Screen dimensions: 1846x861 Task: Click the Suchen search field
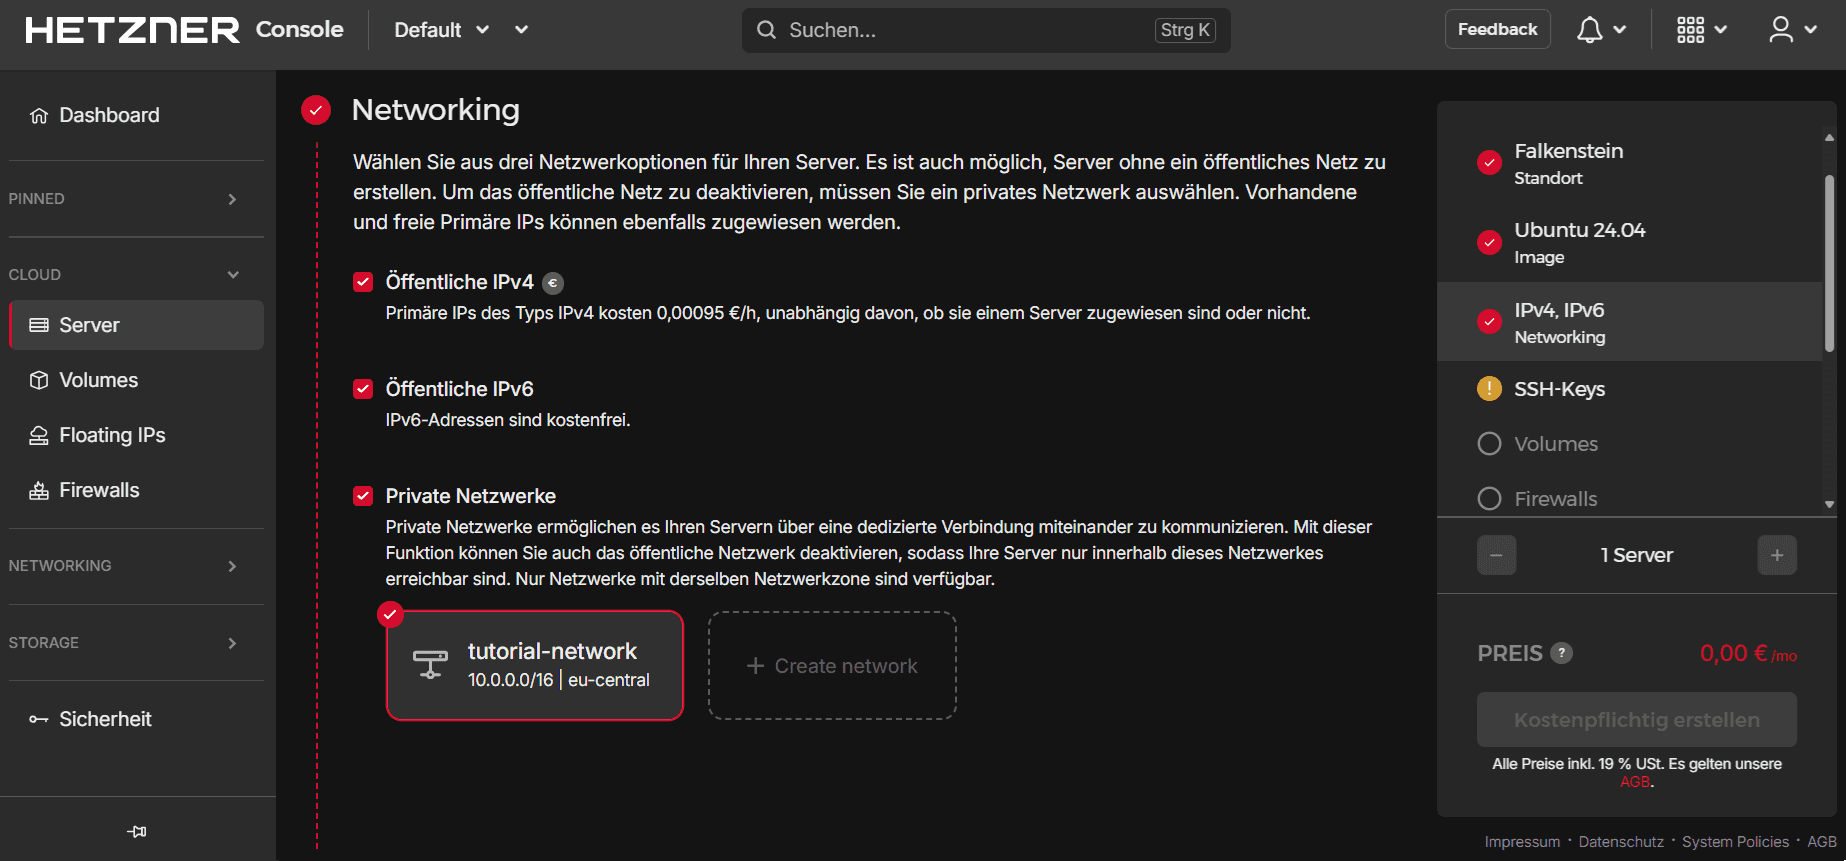tap(960, 30)
